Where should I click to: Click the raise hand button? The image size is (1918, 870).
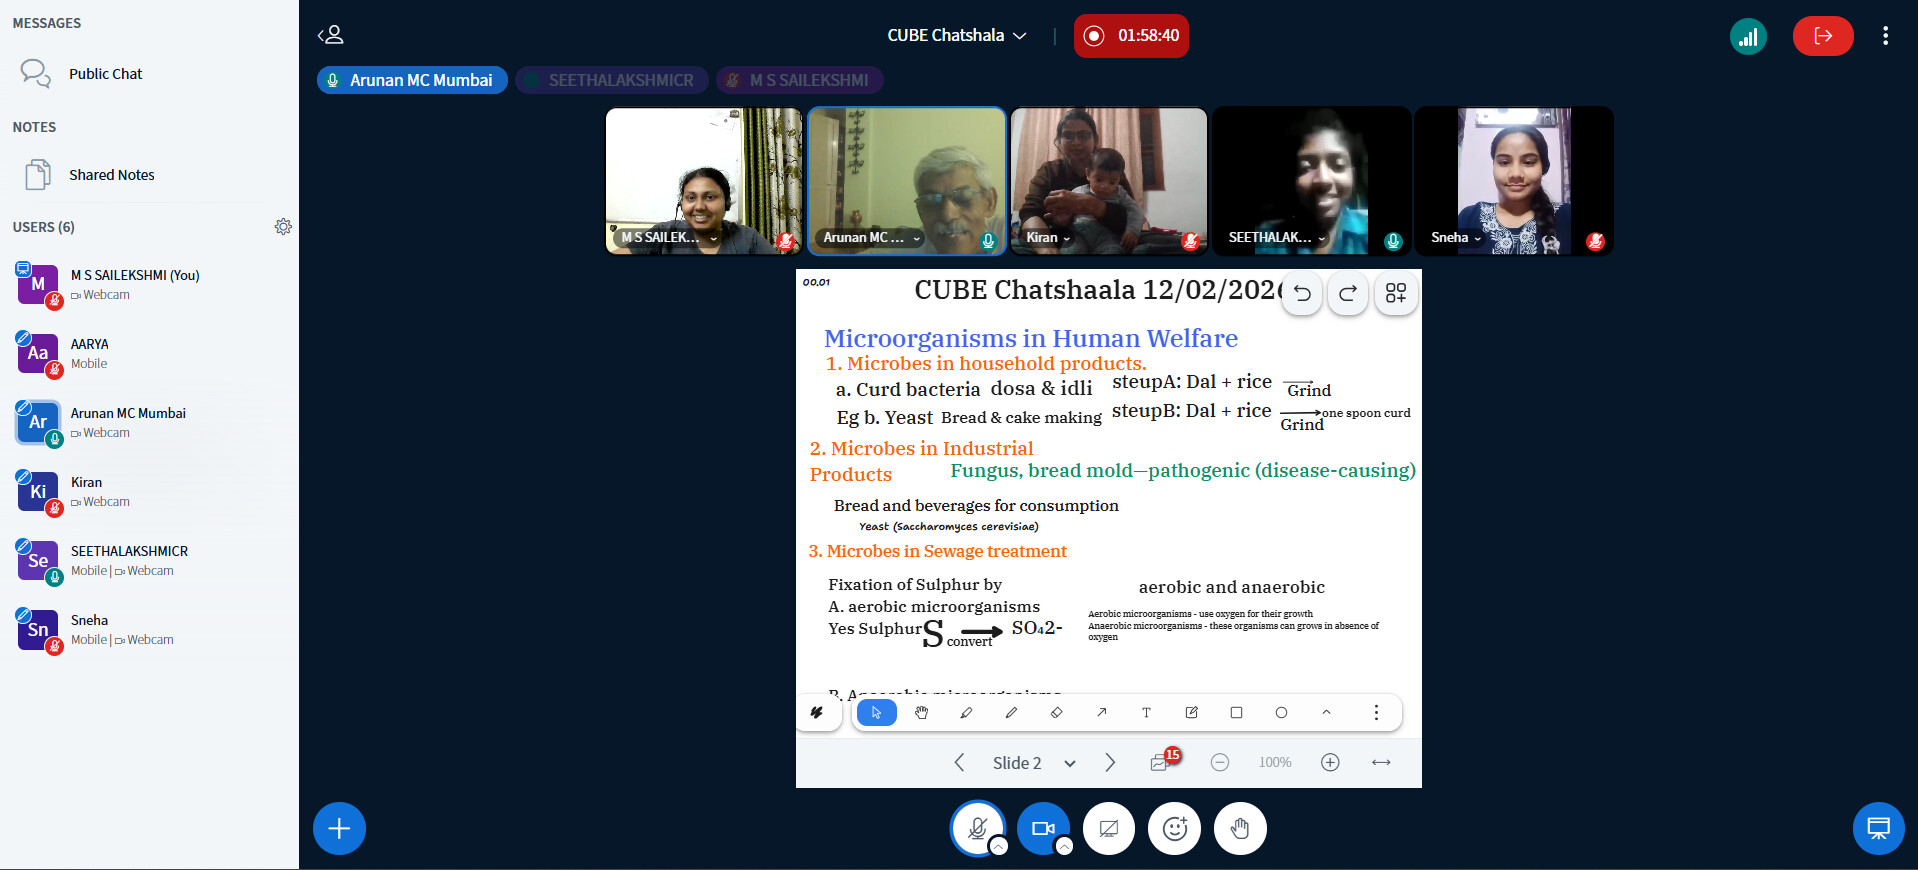click(x=1240, y=829)
